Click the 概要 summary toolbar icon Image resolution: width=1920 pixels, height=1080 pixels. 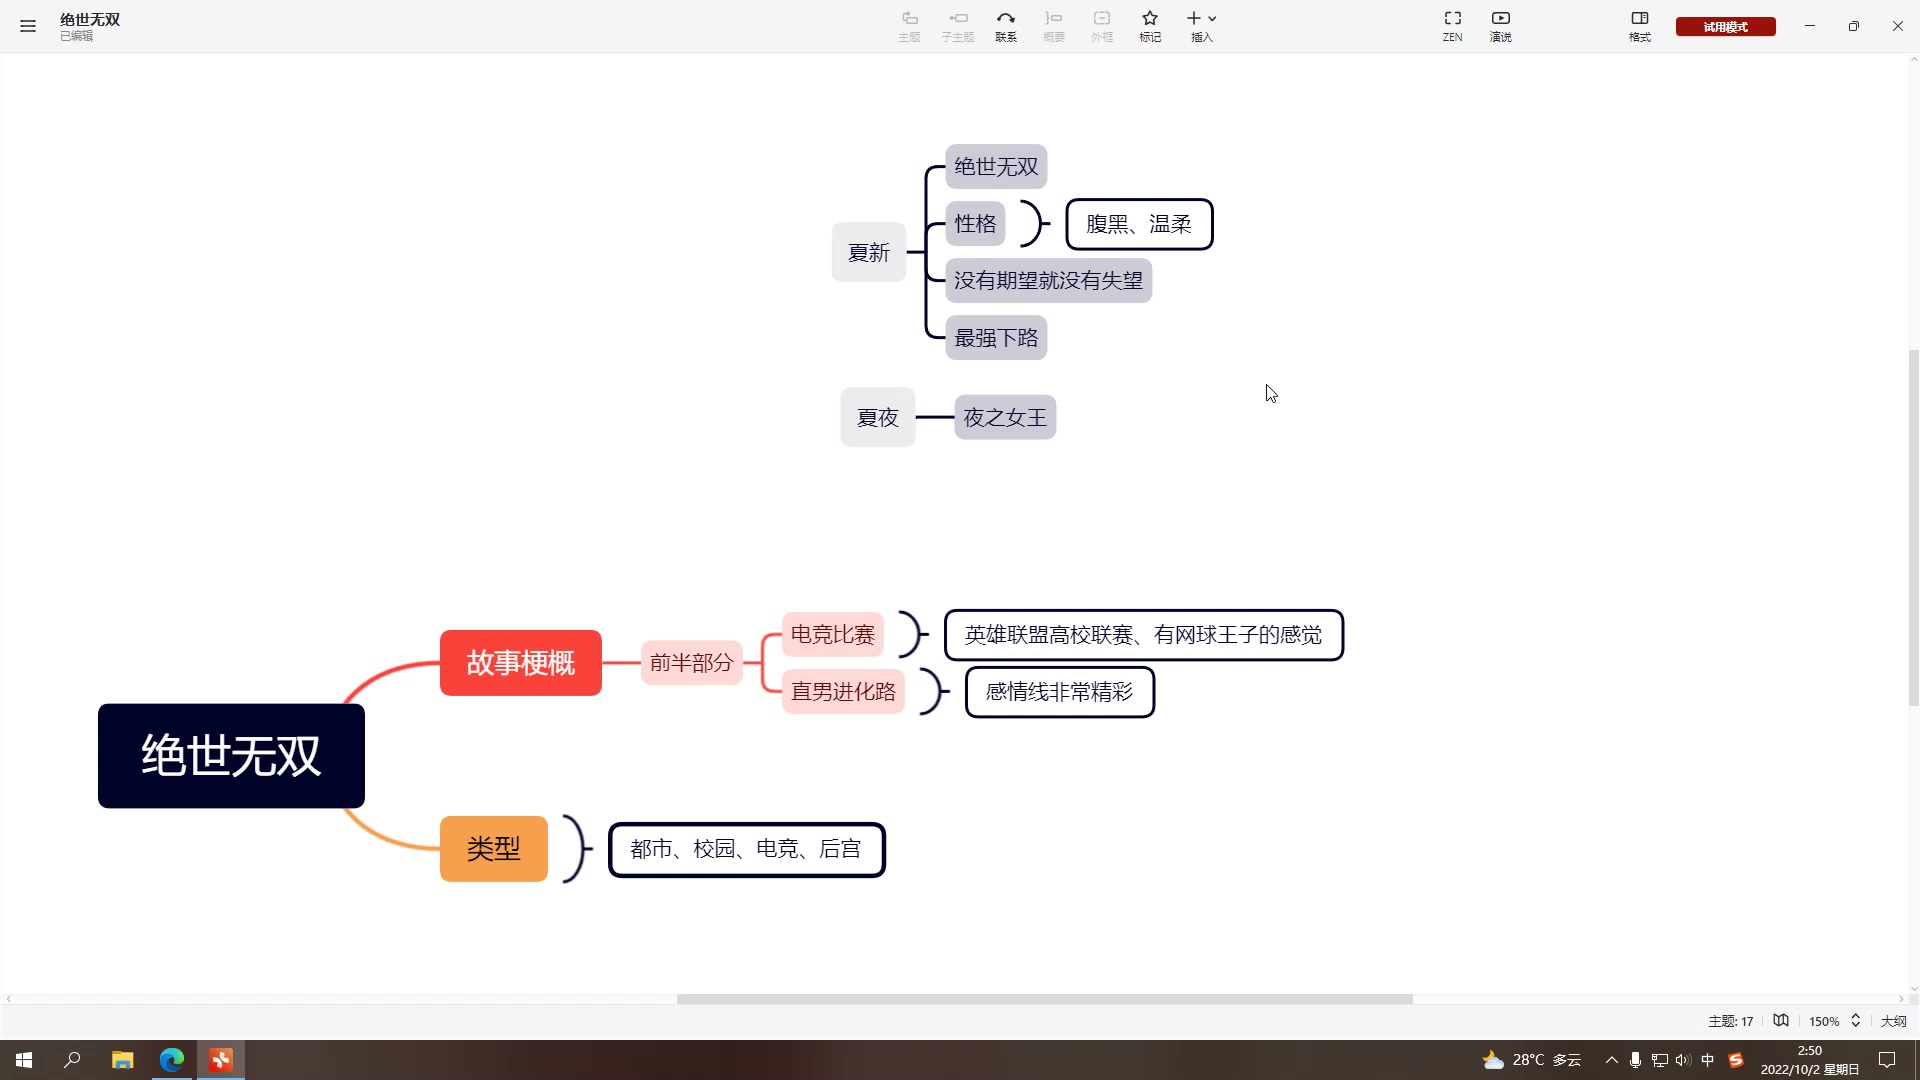click(1054, 26)
